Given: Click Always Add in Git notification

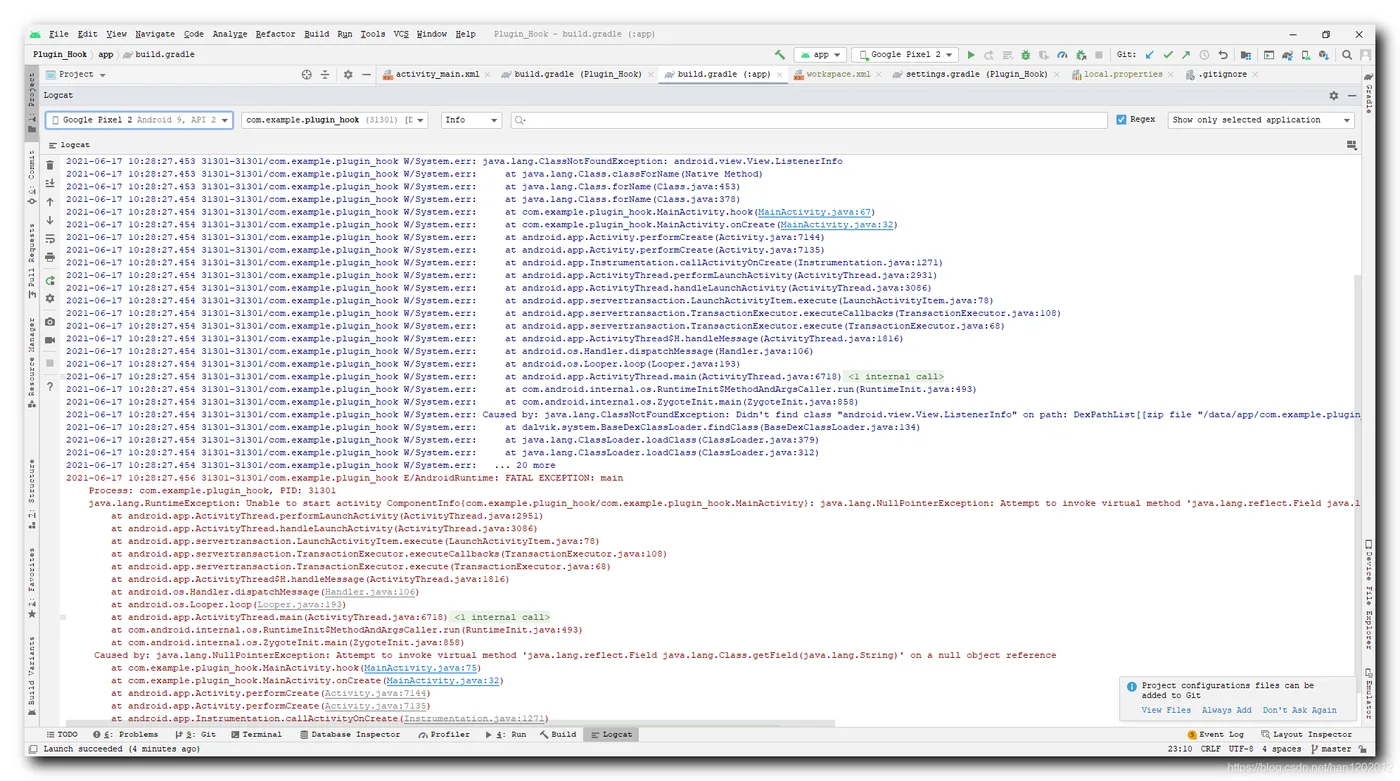Looking at the screenshot, I should (x=1226, y=711).
